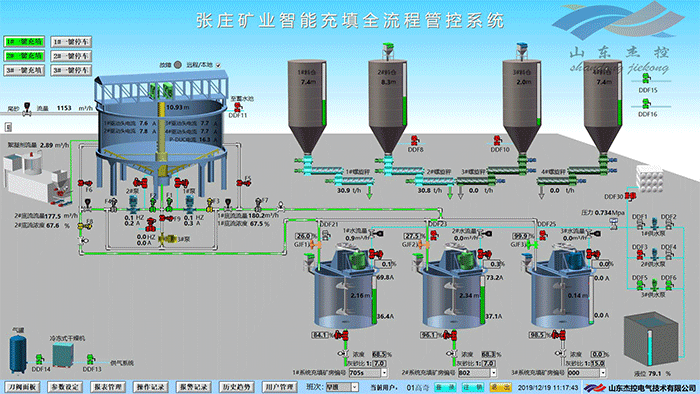This screenshot has width=700, height=394.
Task: Click the DDF30 red valve icon
Action: pos(630,196)
